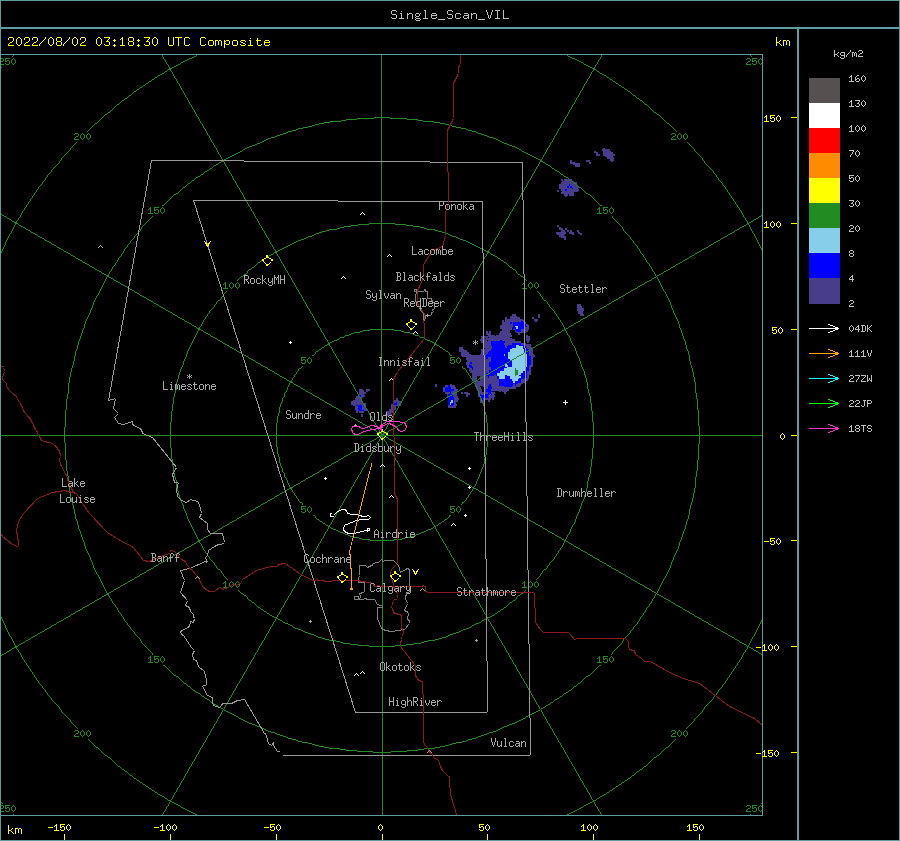Screen dimensions: 900x841
Task: Click the kg/m2 legend unit label
Action: point(848,54)
